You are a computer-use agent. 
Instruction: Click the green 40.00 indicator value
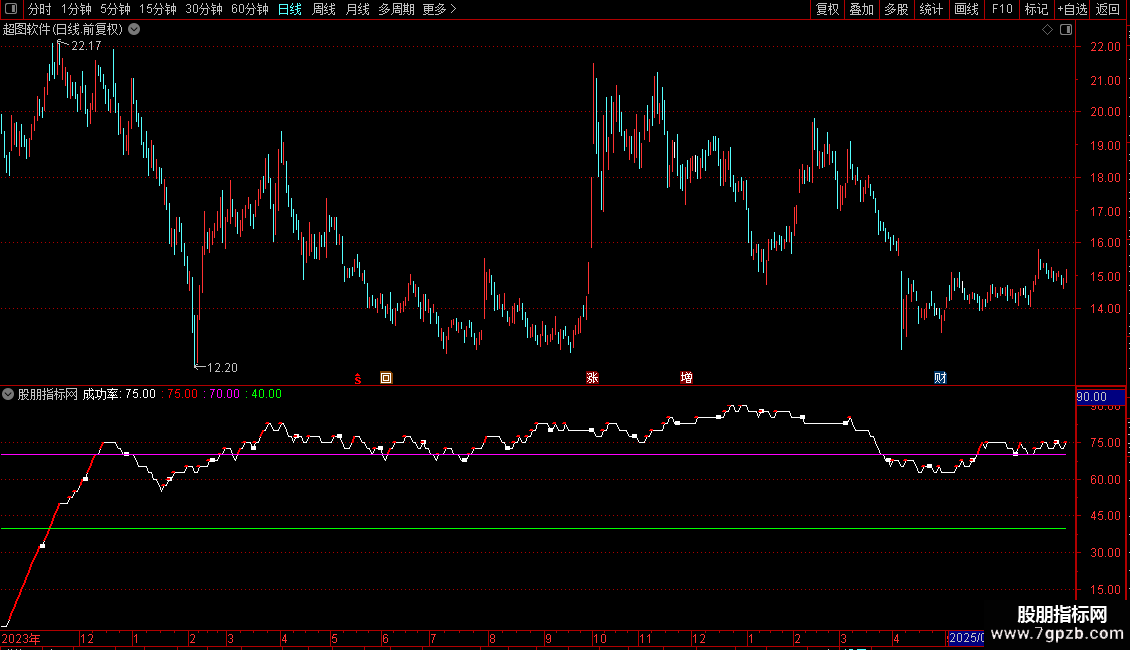(266, 394)
